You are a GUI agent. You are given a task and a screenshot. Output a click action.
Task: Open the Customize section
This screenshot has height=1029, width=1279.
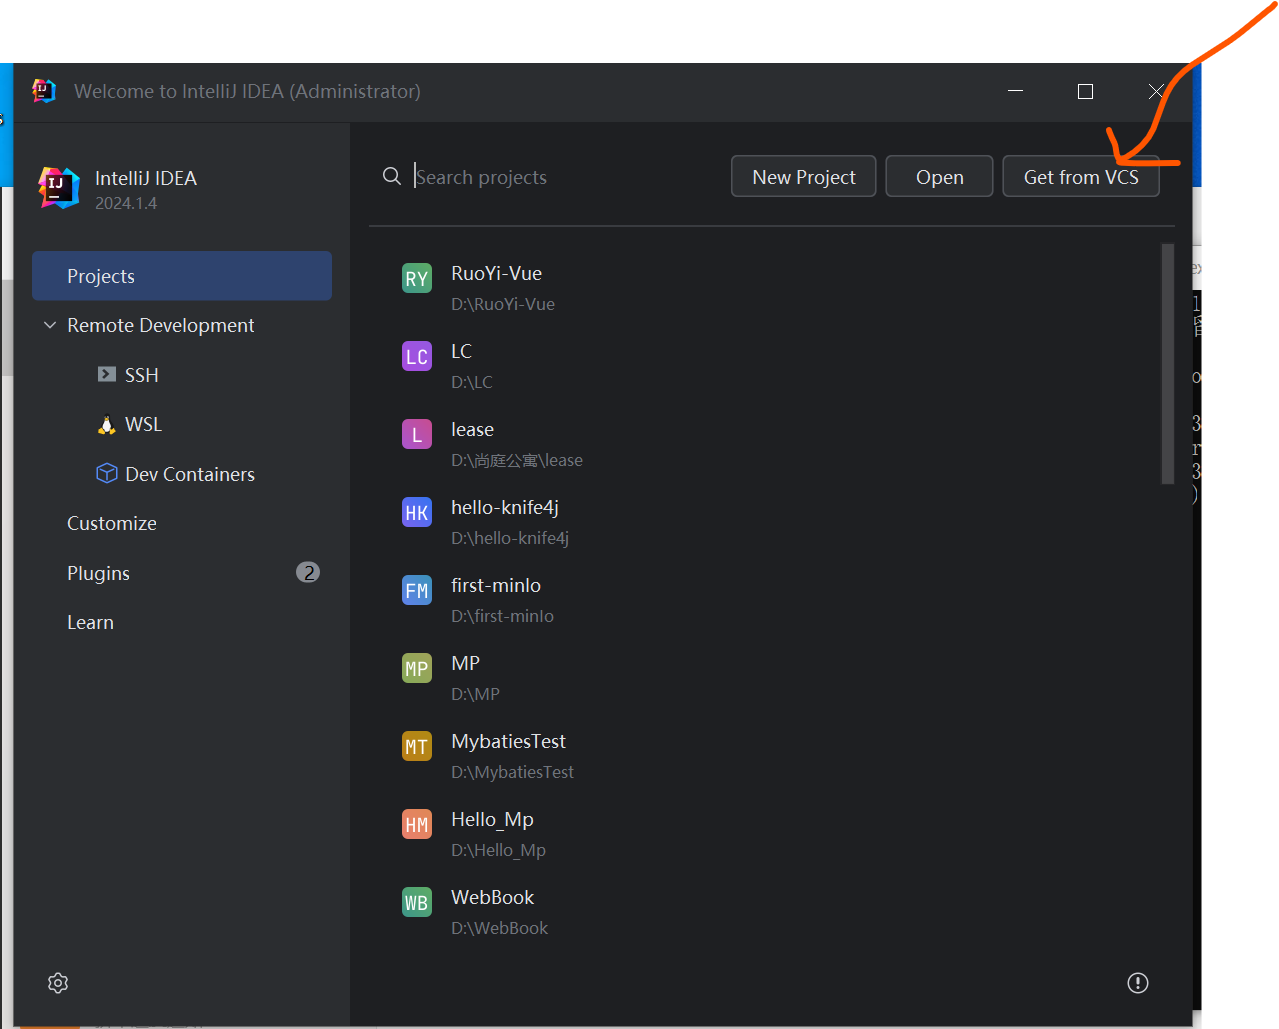(x=112, y=523)
